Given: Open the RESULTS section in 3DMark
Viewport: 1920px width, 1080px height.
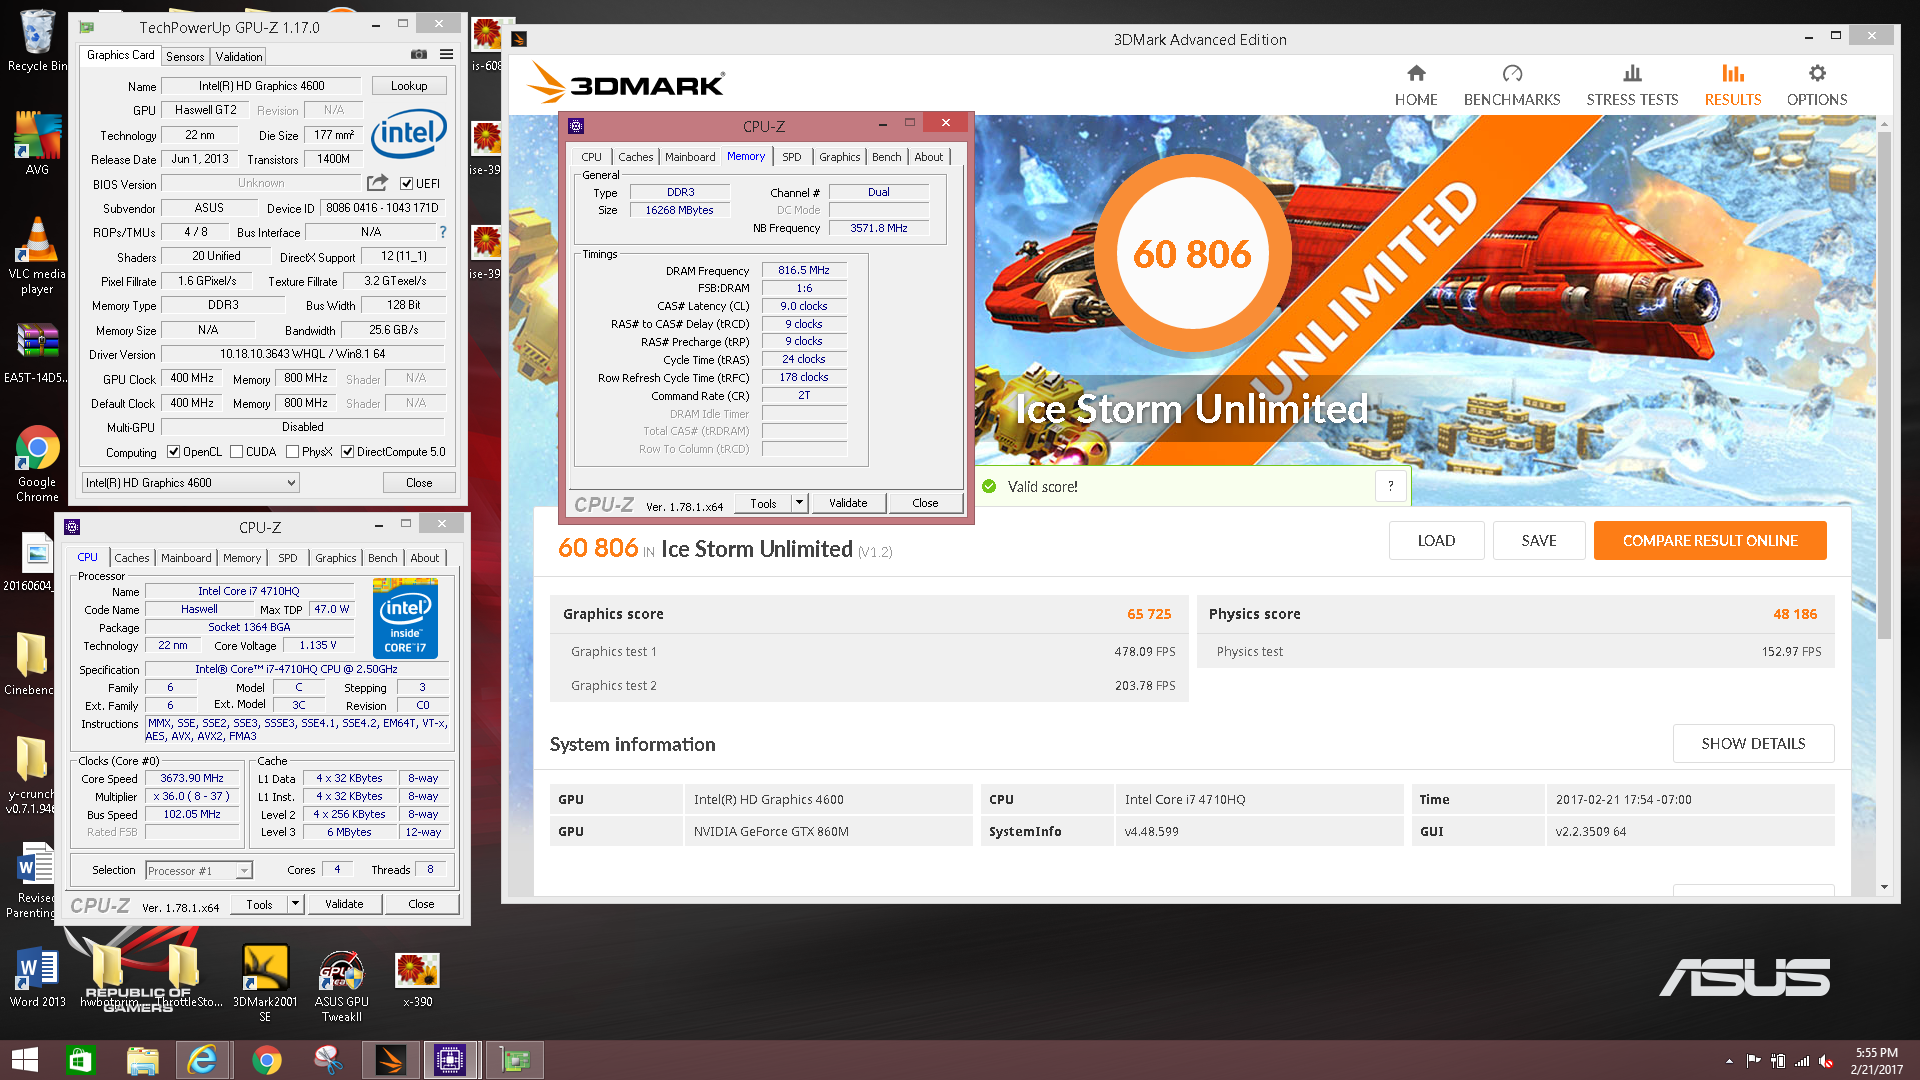Looking at the screenshot, I should pyautogui.click(x=1732, y=84).
